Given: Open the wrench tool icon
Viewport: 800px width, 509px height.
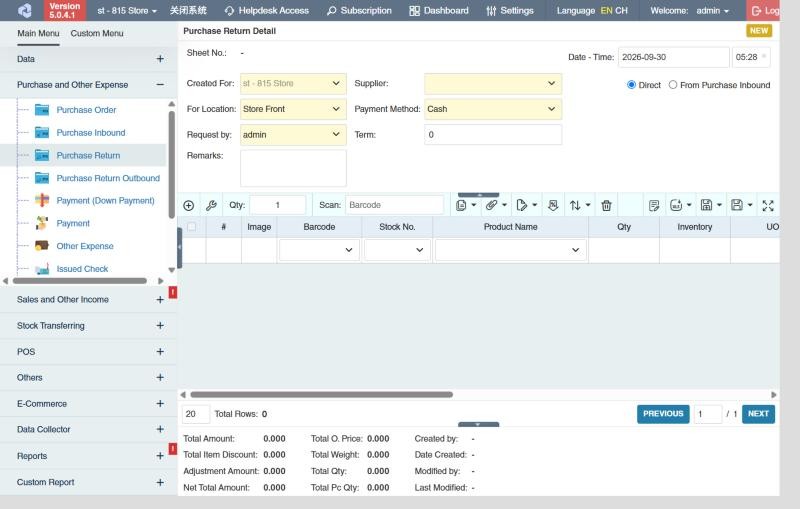Looking at the screenshot, I should coord(211,205).
